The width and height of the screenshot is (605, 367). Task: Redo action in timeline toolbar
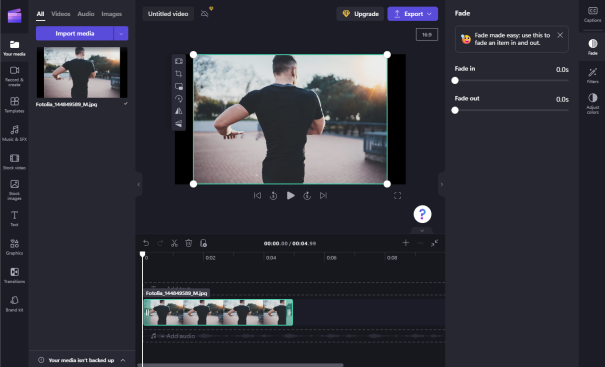point(160,243)
